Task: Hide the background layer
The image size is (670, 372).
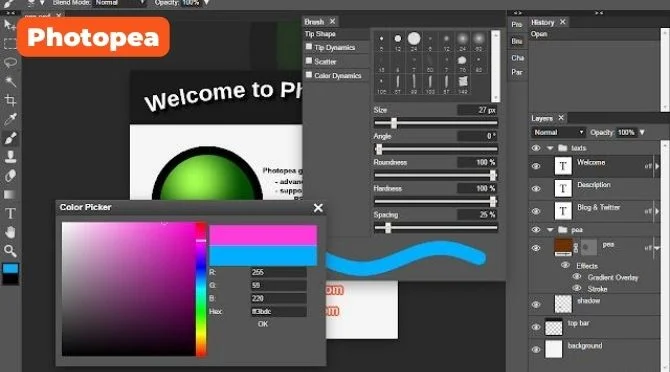Action: pos(536,350)
